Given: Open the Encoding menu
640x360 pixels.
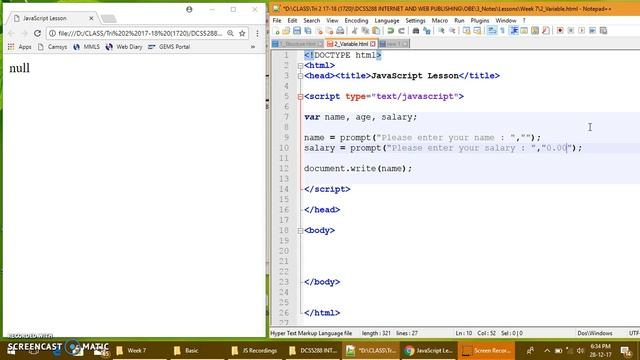Looking at the screenshot, I should tap(356, 20).
